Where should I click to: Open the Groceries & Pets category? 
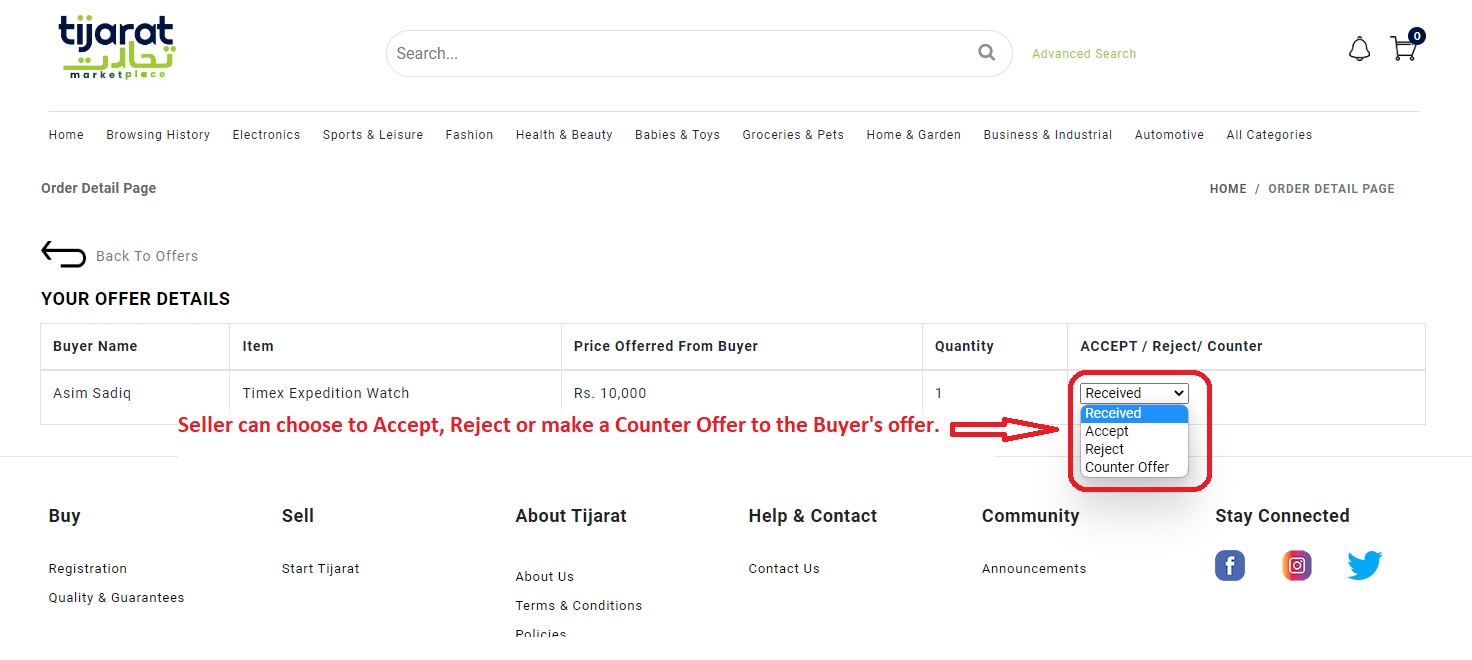pyautogui.click(x=793, y=135)
